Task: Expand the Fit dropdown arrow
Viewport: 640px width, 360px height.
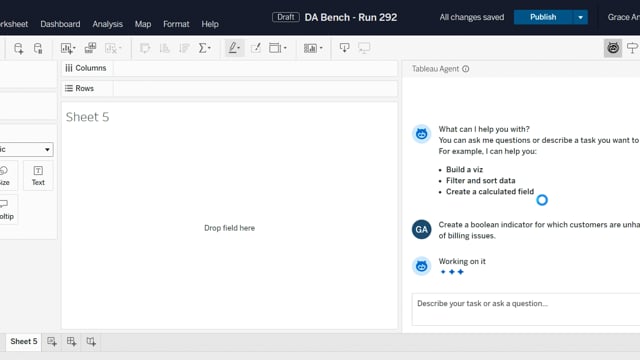Action: coord(285,48)
